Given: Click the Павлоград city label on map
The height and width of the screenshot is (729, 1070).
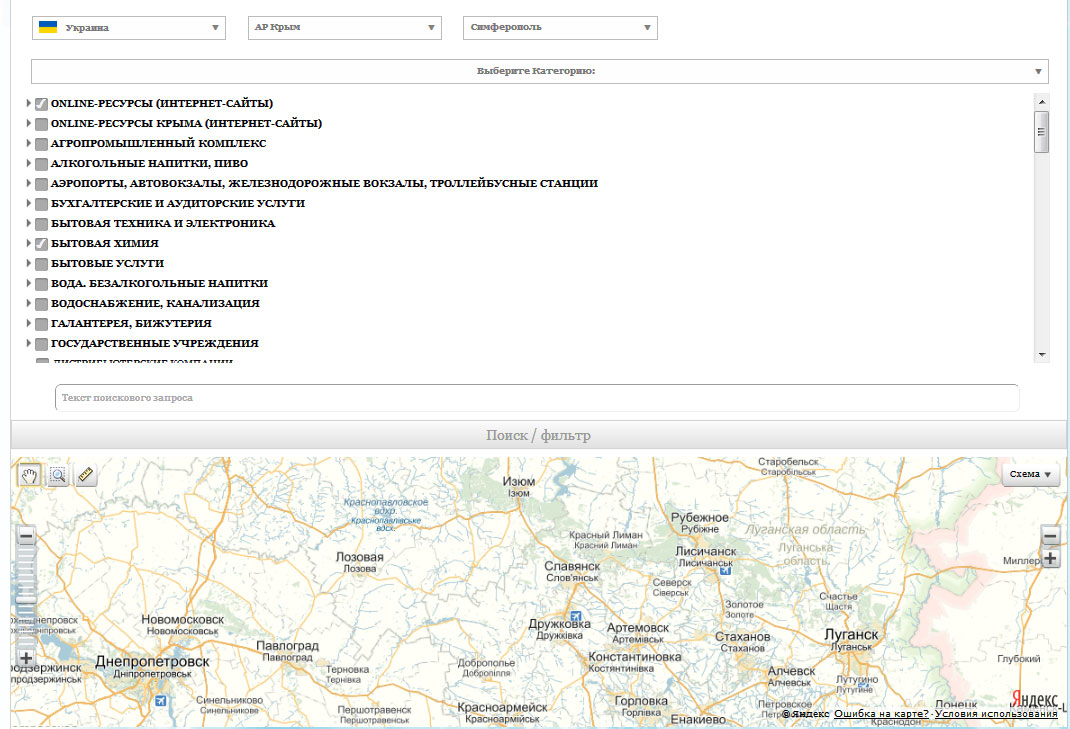Looking at the screenshot, I should 287,646.
